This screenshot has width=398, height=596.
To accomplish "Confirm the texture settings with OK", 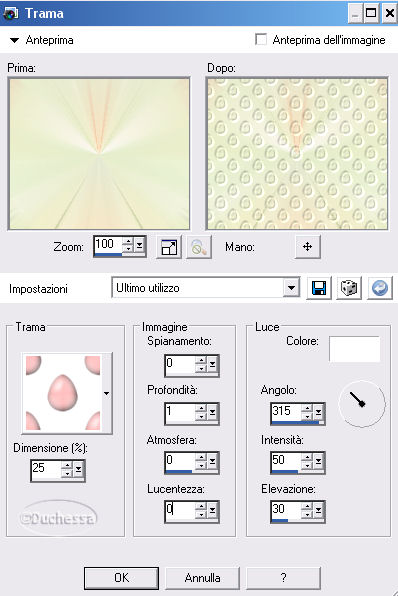I will click(x=121, y=578).
